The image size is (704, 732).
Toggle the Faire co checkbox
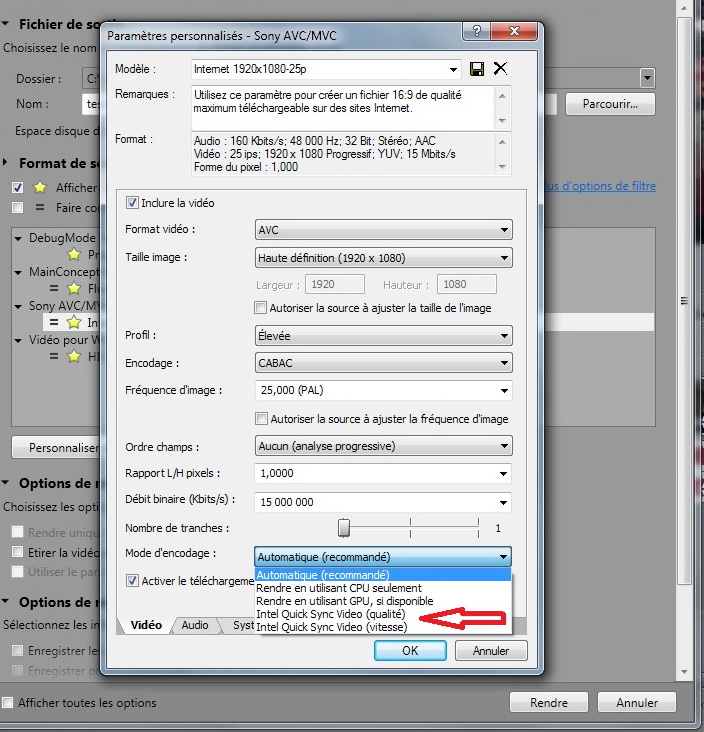17,207
